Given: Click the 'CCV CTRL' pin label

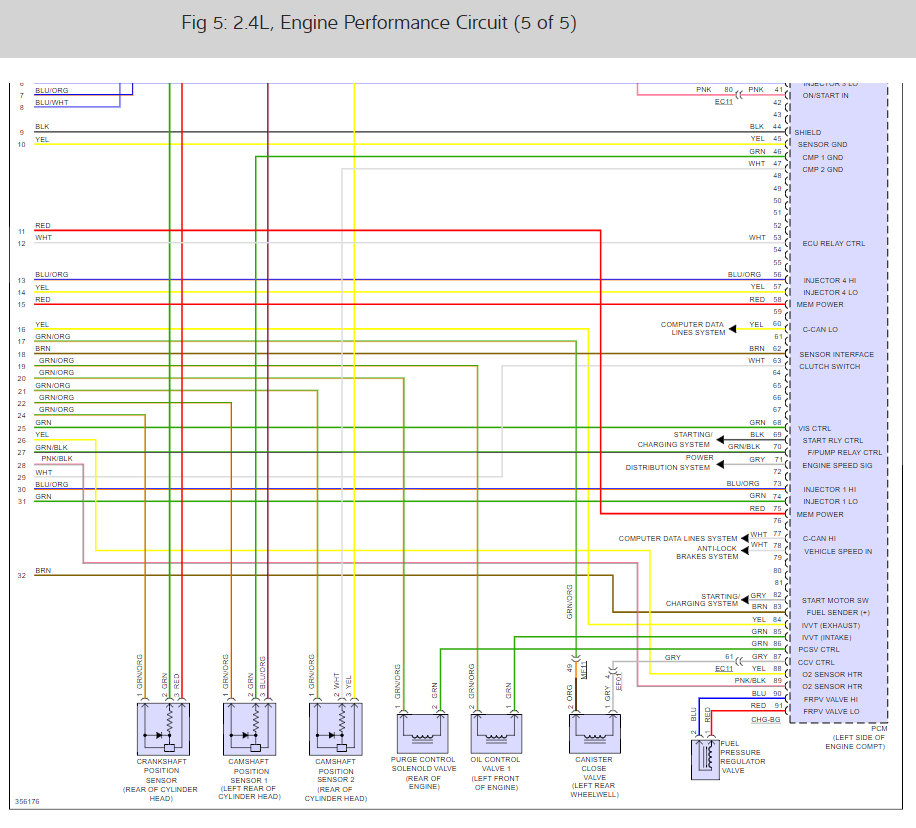Looking at the screenshot, I should (816, 663).
